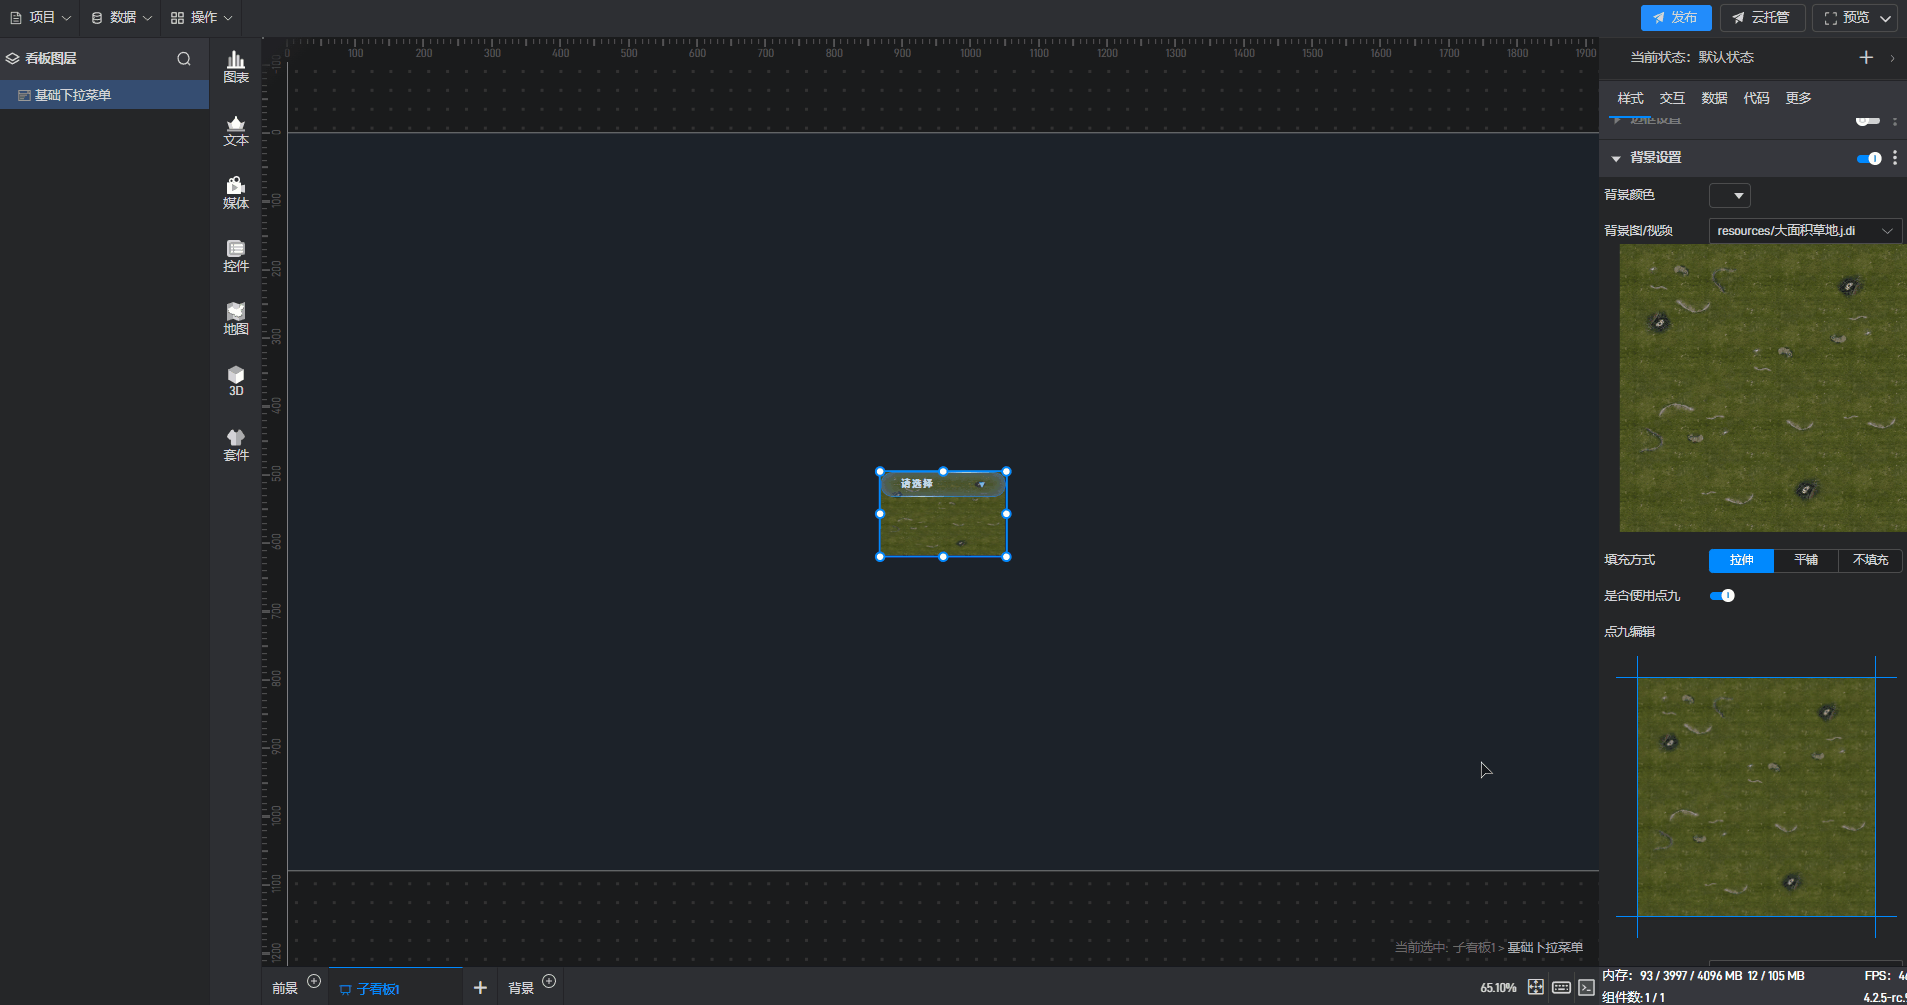Click the 云托管 cloud hosting button
Screen dimensions: 1907x1005
tap(1761, 18)
